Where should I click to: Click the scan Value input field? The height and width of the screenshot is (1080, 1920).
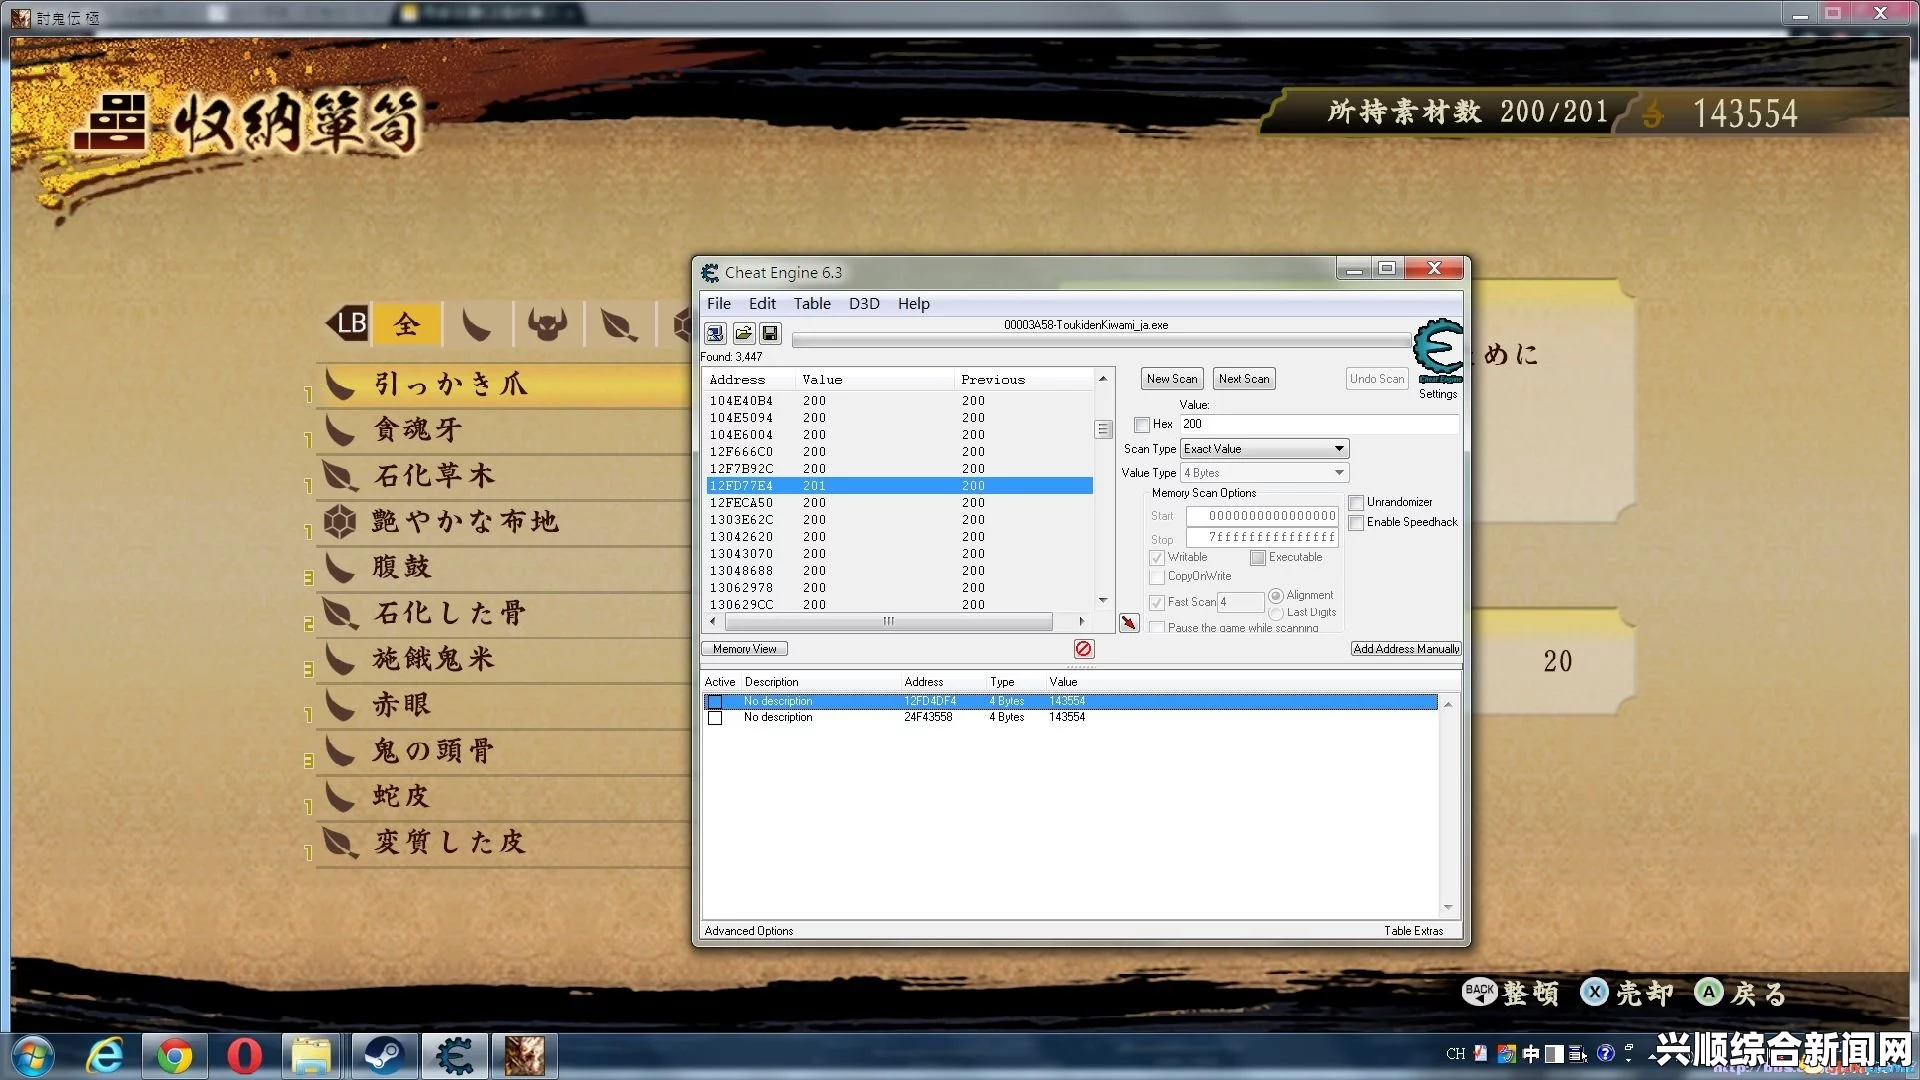click(x=1319, y=424)
